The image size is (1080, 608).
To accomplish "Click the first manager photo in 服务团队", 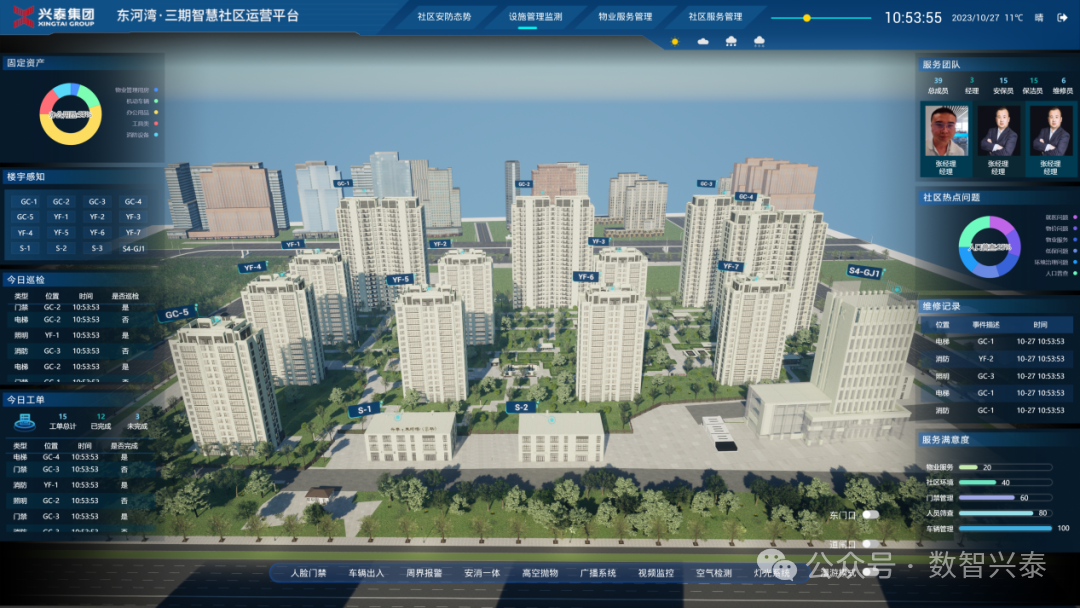I will click(x=946, y=131).
